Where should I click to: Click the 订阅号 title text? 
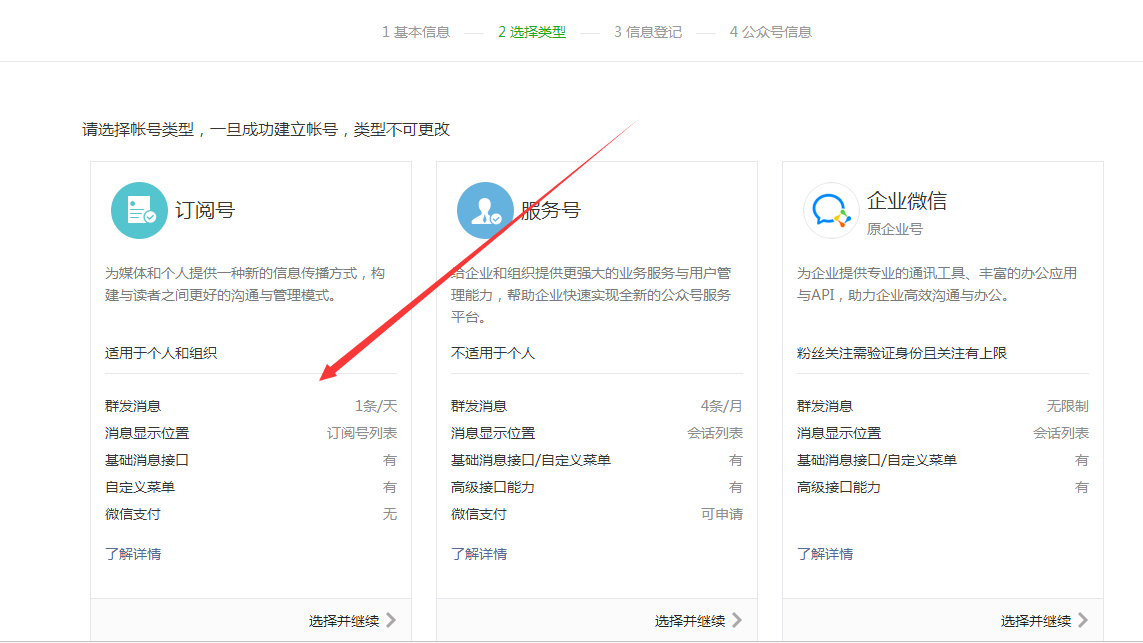point(205,211)
